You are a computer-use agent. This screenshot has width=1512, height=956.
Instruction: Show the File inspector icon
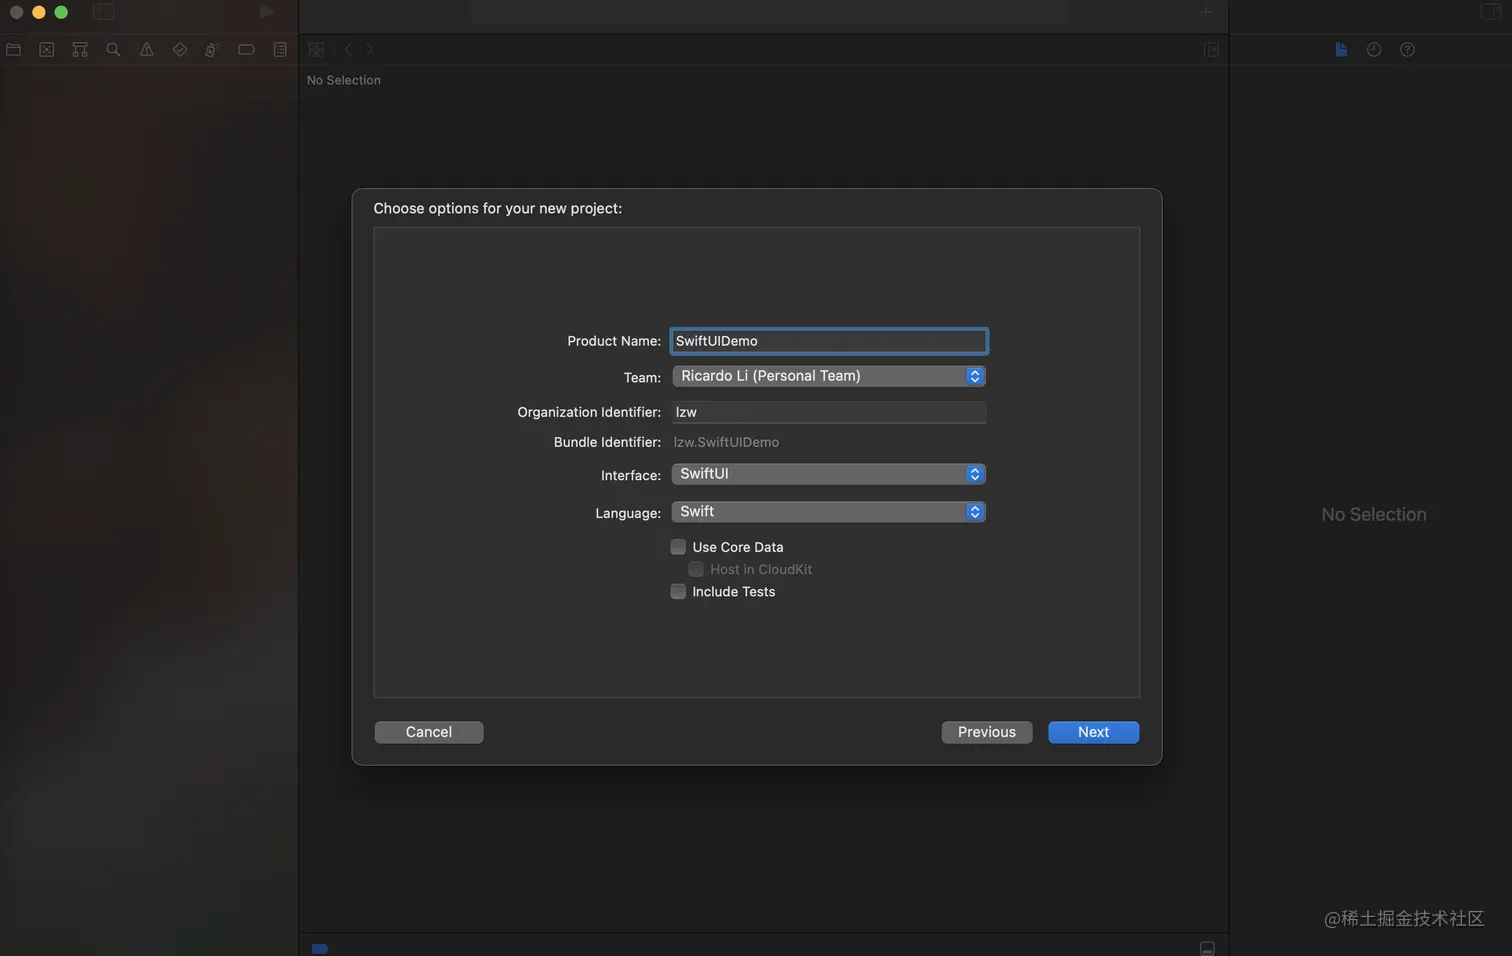point(1341,49)
